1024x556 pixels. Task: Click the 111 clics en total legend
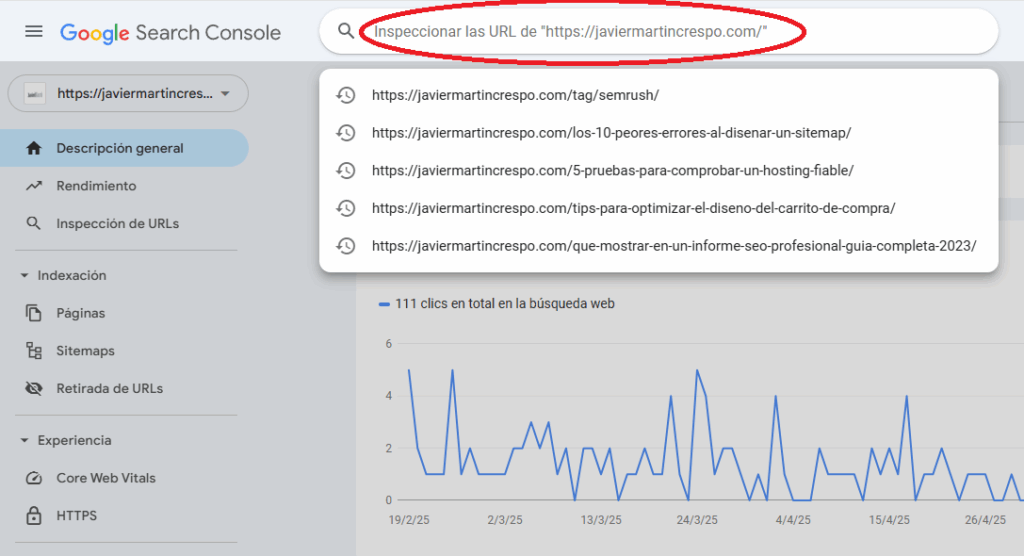[504, 304]
